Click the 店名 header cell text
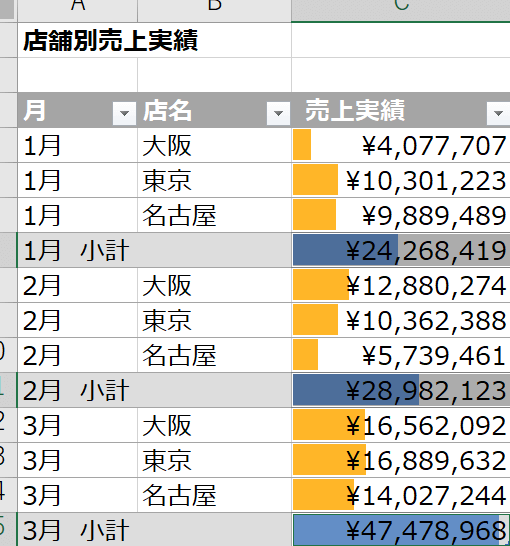The height and width of the screenshot is (546, 510). (167, 110)
